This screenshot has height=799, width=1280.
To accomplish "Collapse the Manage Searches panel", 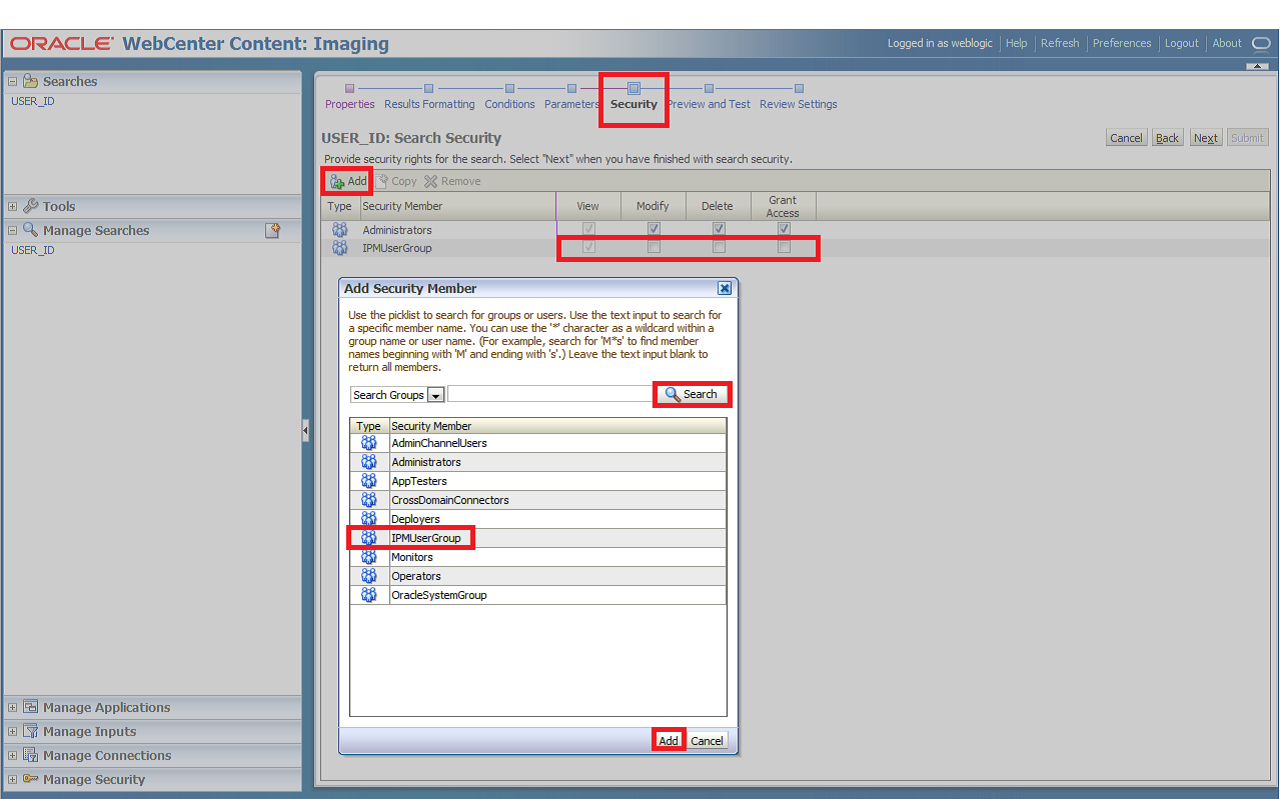I will coord(13,231).
